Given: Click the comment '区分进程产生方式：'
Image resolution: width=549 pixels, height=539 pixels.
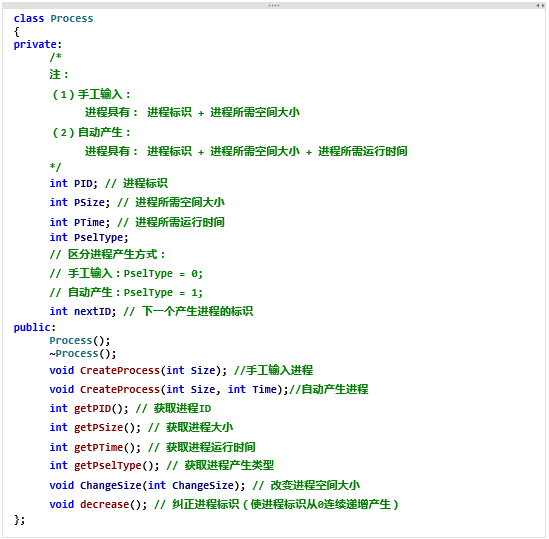Looking at the screenshot, I should tap(117, 254).
